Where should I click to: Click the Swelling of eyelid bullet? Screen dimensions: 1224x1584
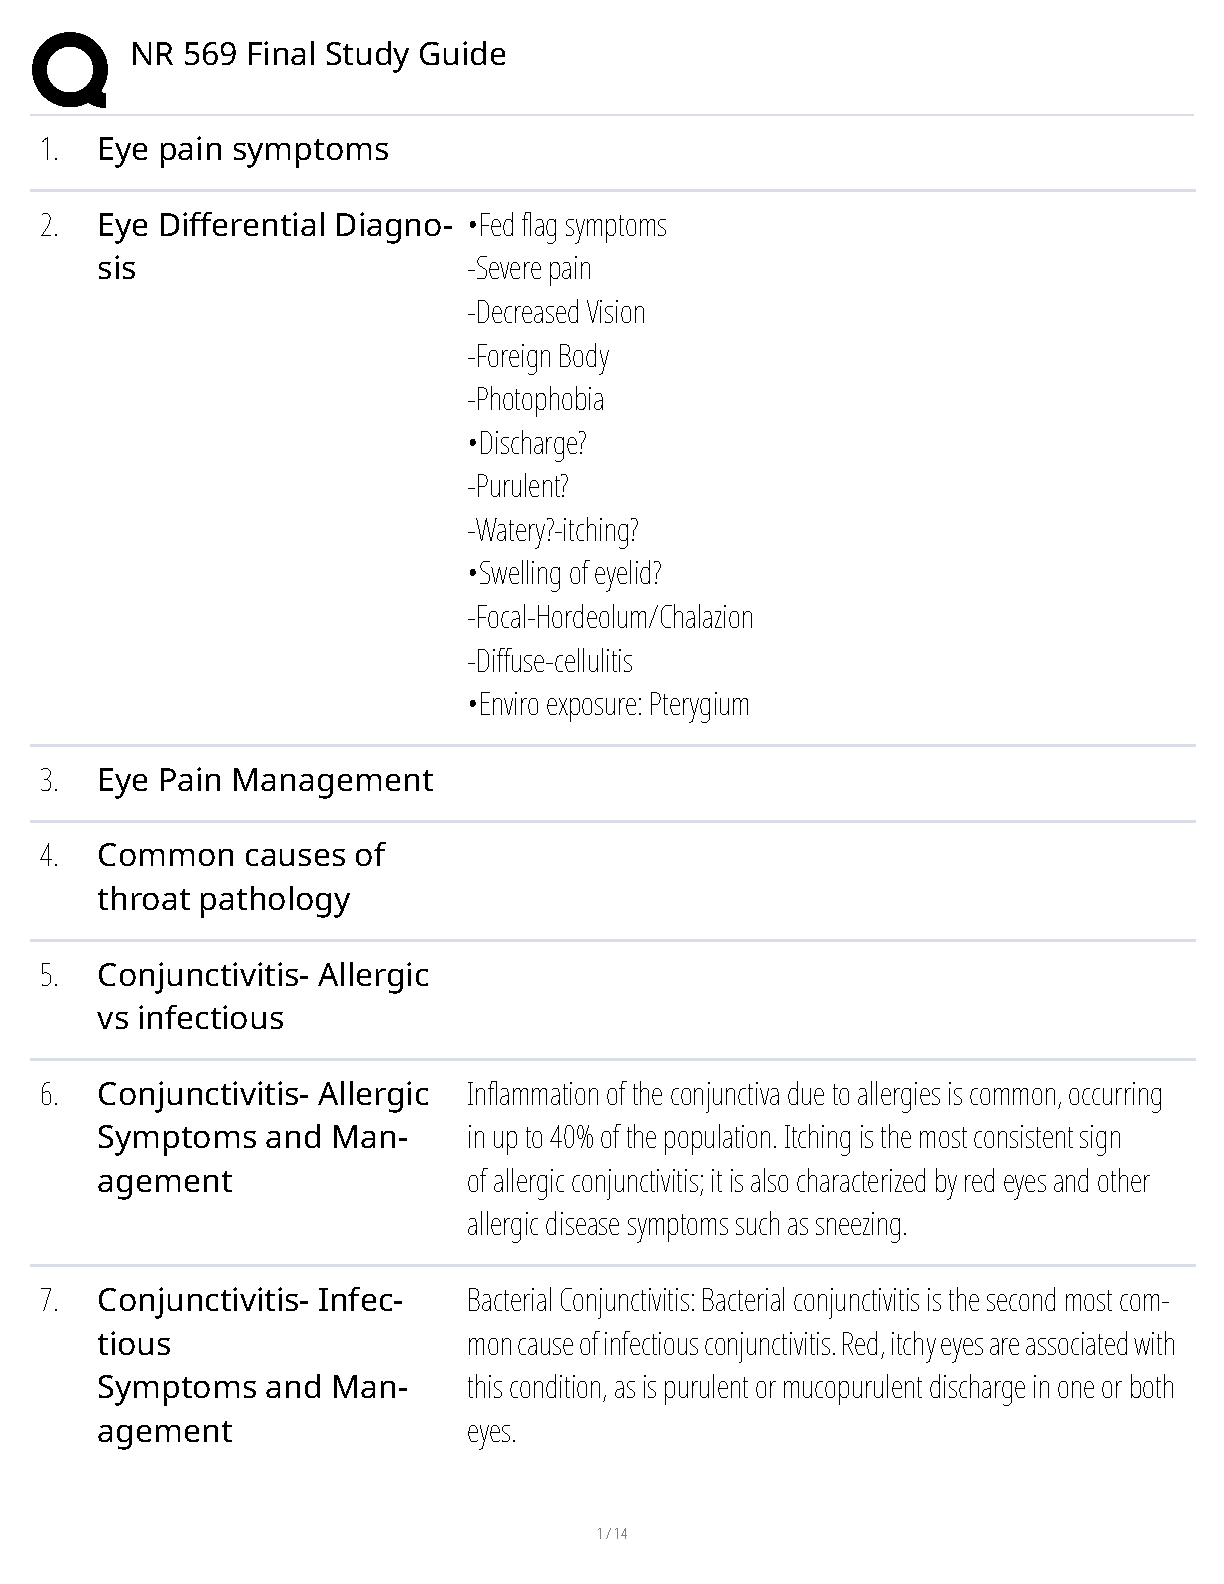tap(564, 574)
